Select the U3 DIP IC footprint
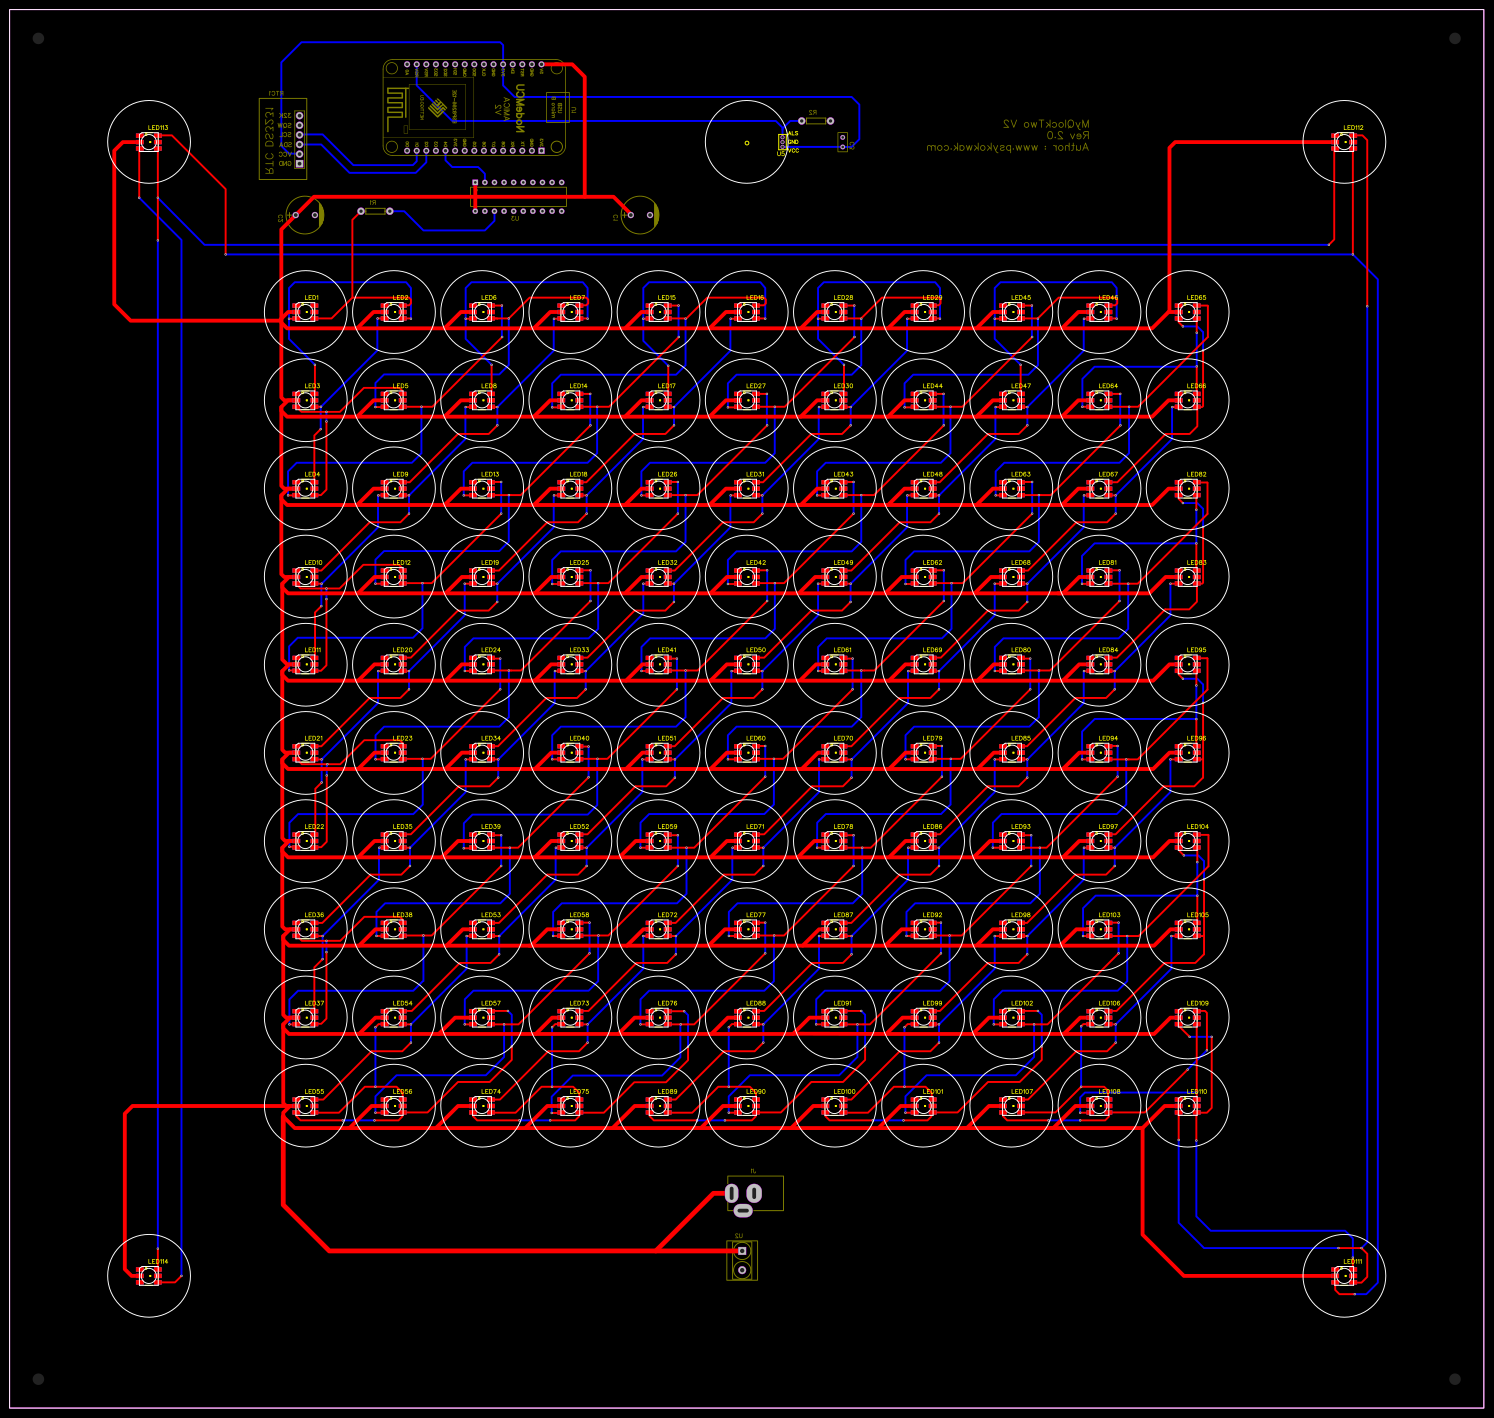The width and height of the screenshot is (1494, 1418). click(518, 197)
